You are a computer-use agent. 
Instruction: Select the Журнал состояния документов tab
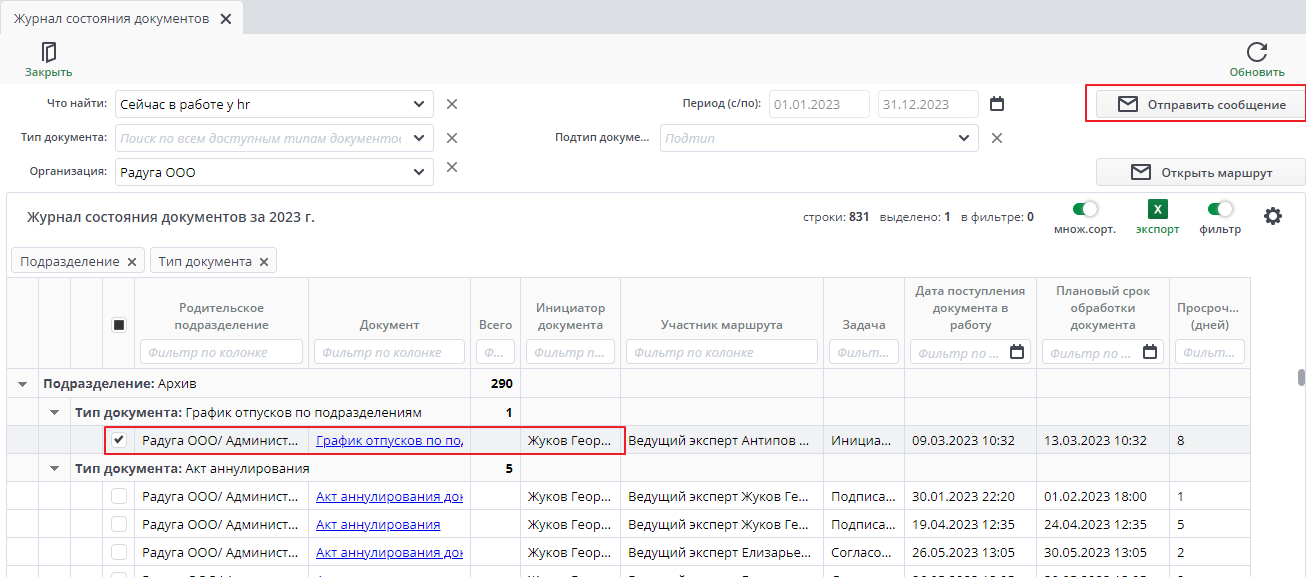(111, 19)
